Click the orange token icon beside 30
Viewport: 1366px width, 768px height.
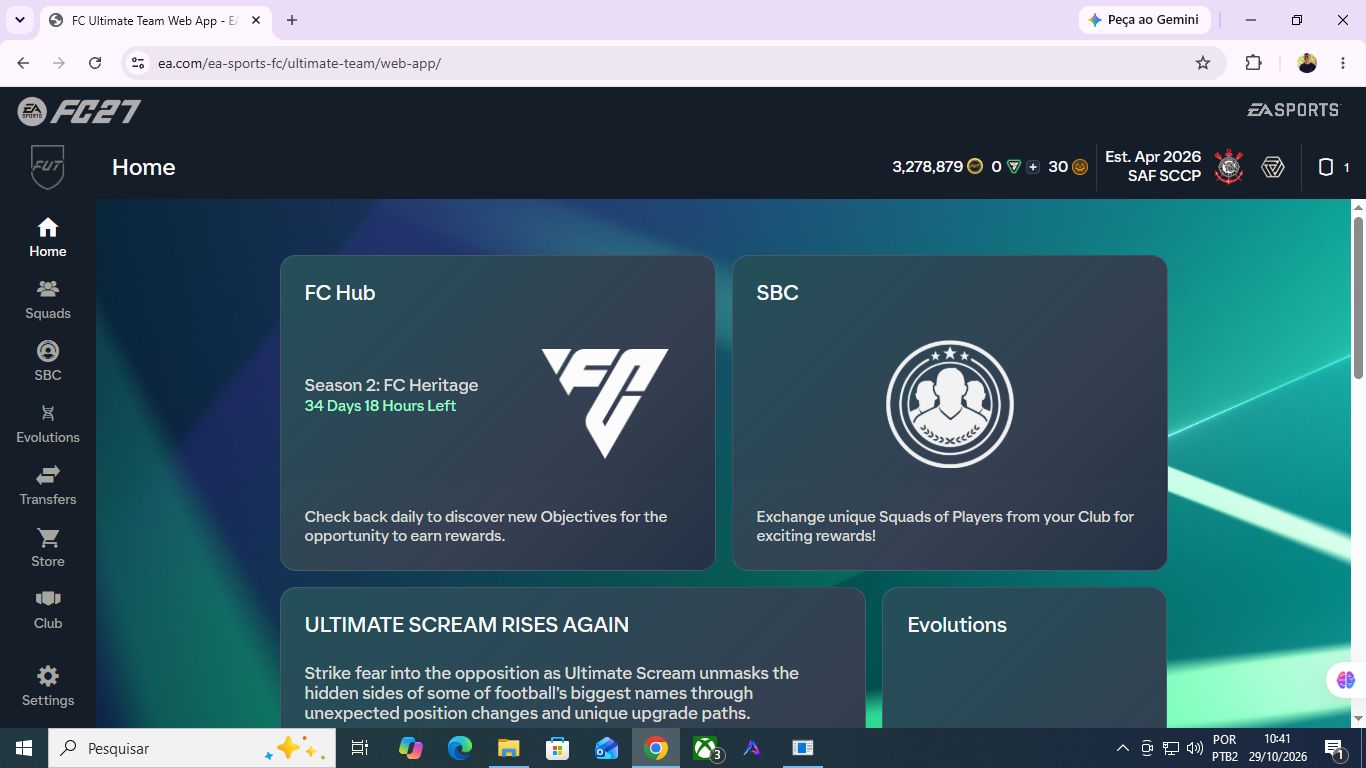pyautogui.click(x=1080, y=167)
